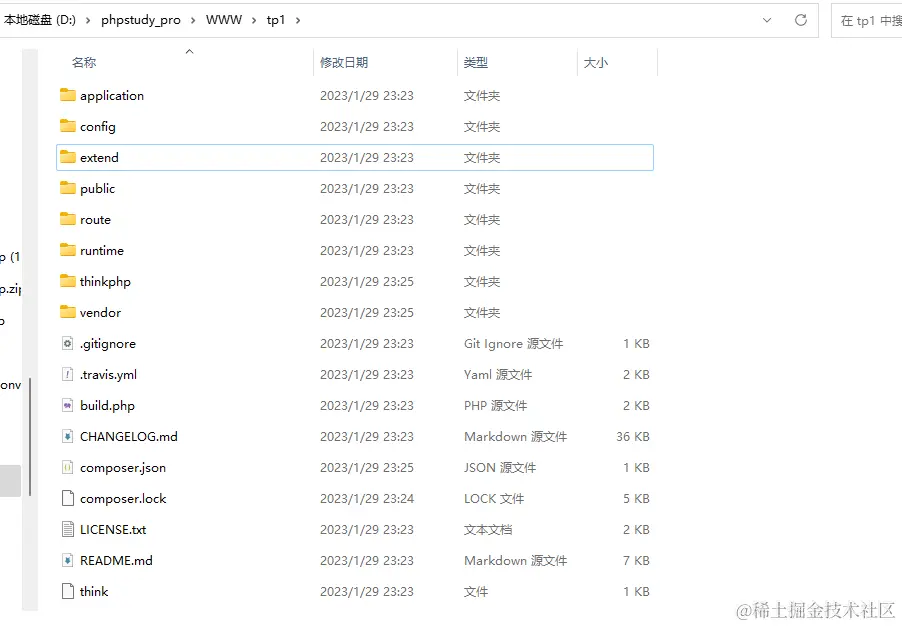Sort files by 类型 column
The image size is (902, 627).
pyautogui.click(x=476, y=62)
